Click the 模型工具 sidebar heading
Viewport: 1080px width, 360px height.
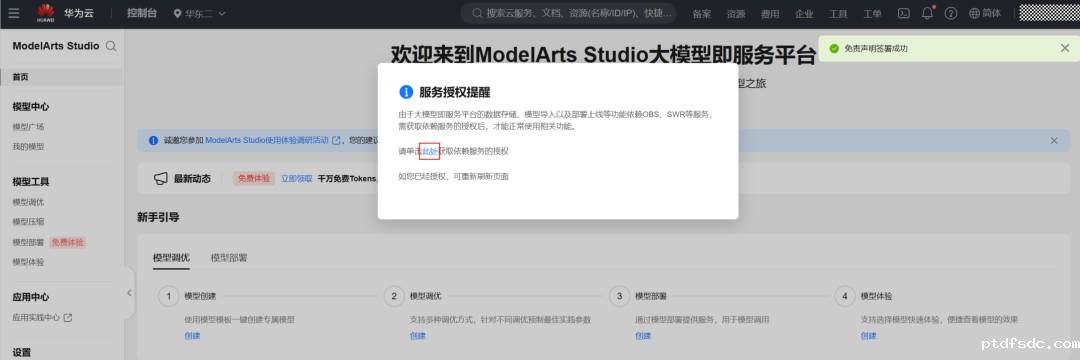point(31,182)
